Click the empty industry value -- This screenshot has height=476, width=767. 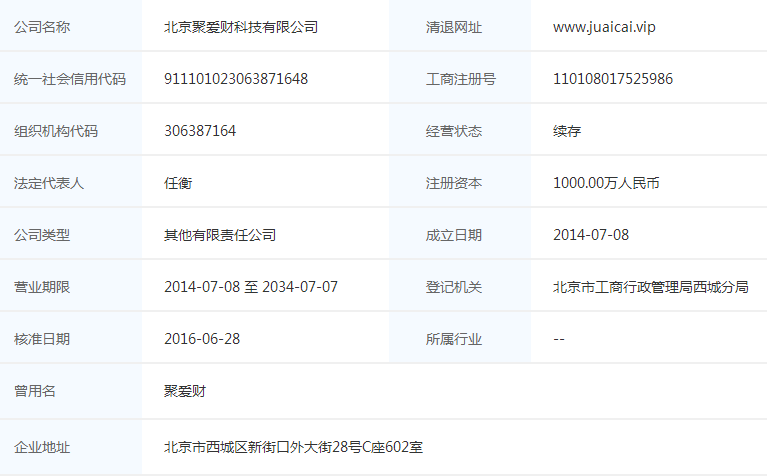[559, 339]
